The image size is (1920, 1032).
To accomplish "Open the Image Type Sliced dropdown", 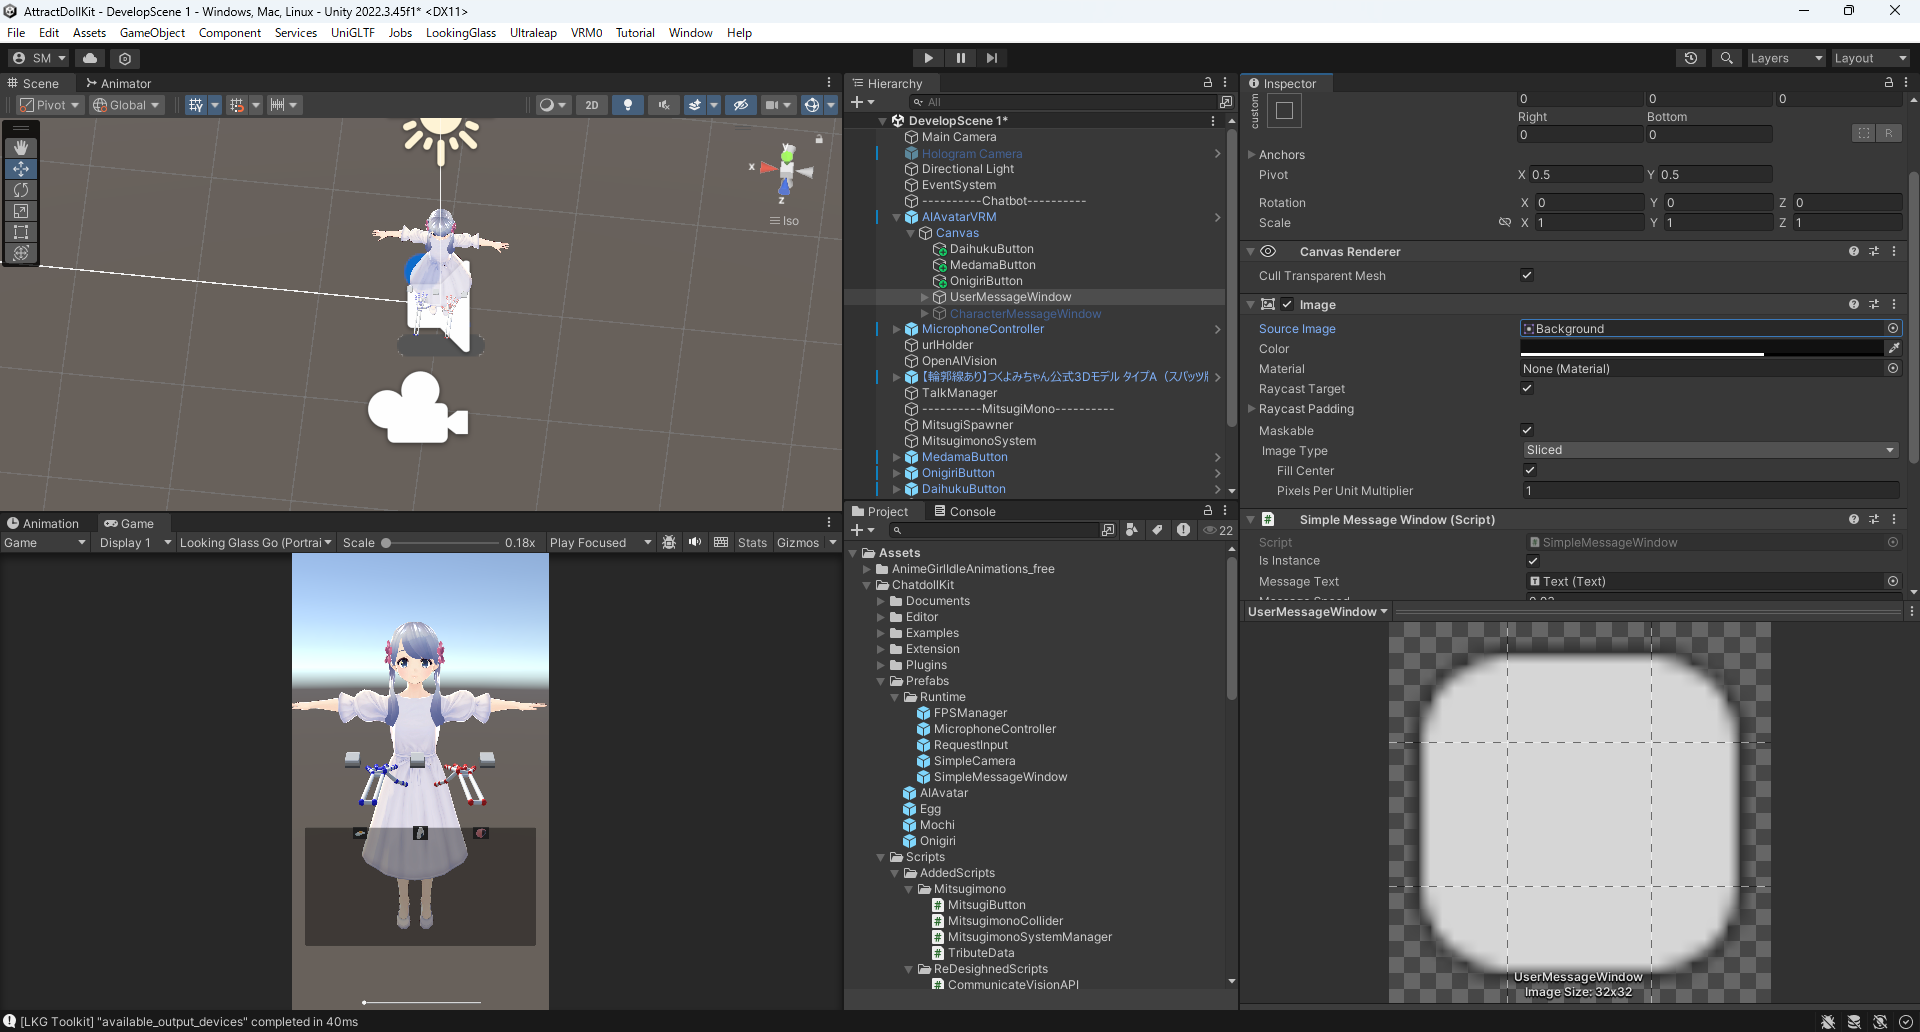I will click(x=1710, y=450).
